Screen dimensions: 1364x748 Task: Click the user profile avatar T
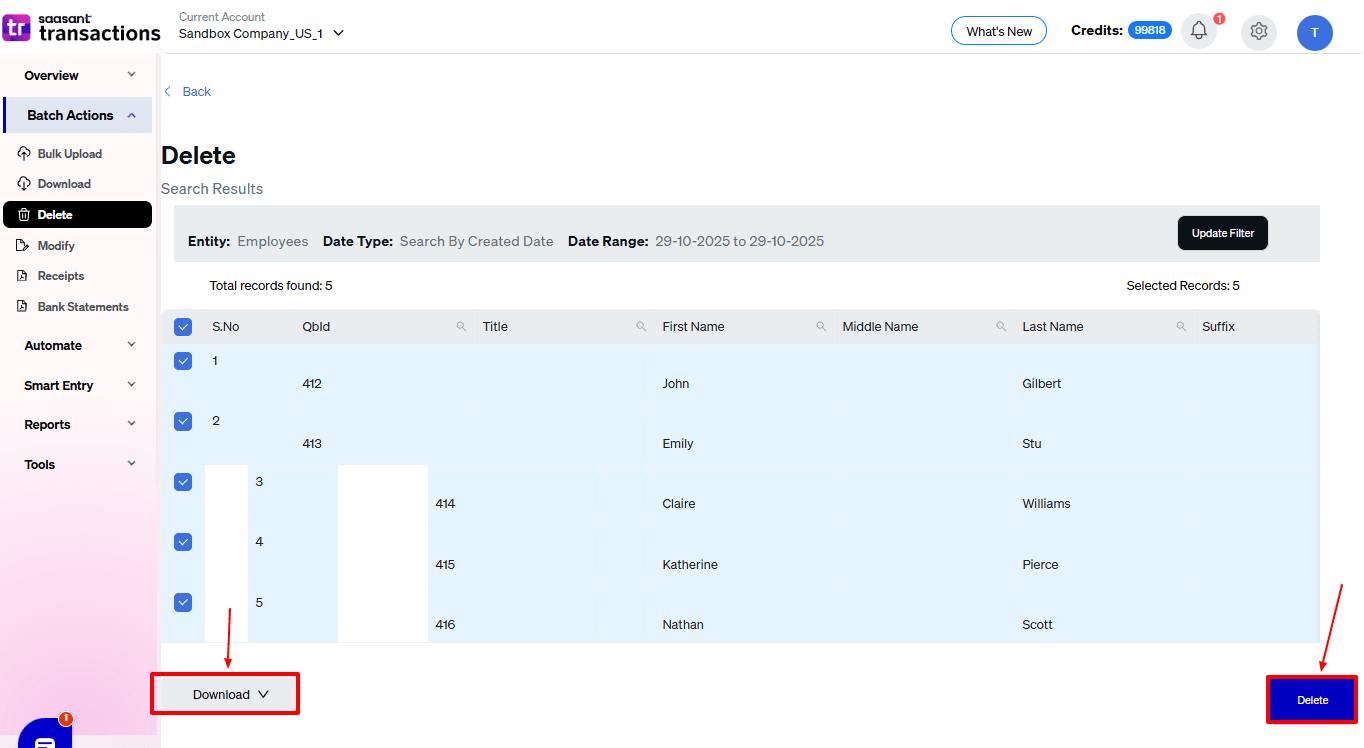tap(1314, 33)
